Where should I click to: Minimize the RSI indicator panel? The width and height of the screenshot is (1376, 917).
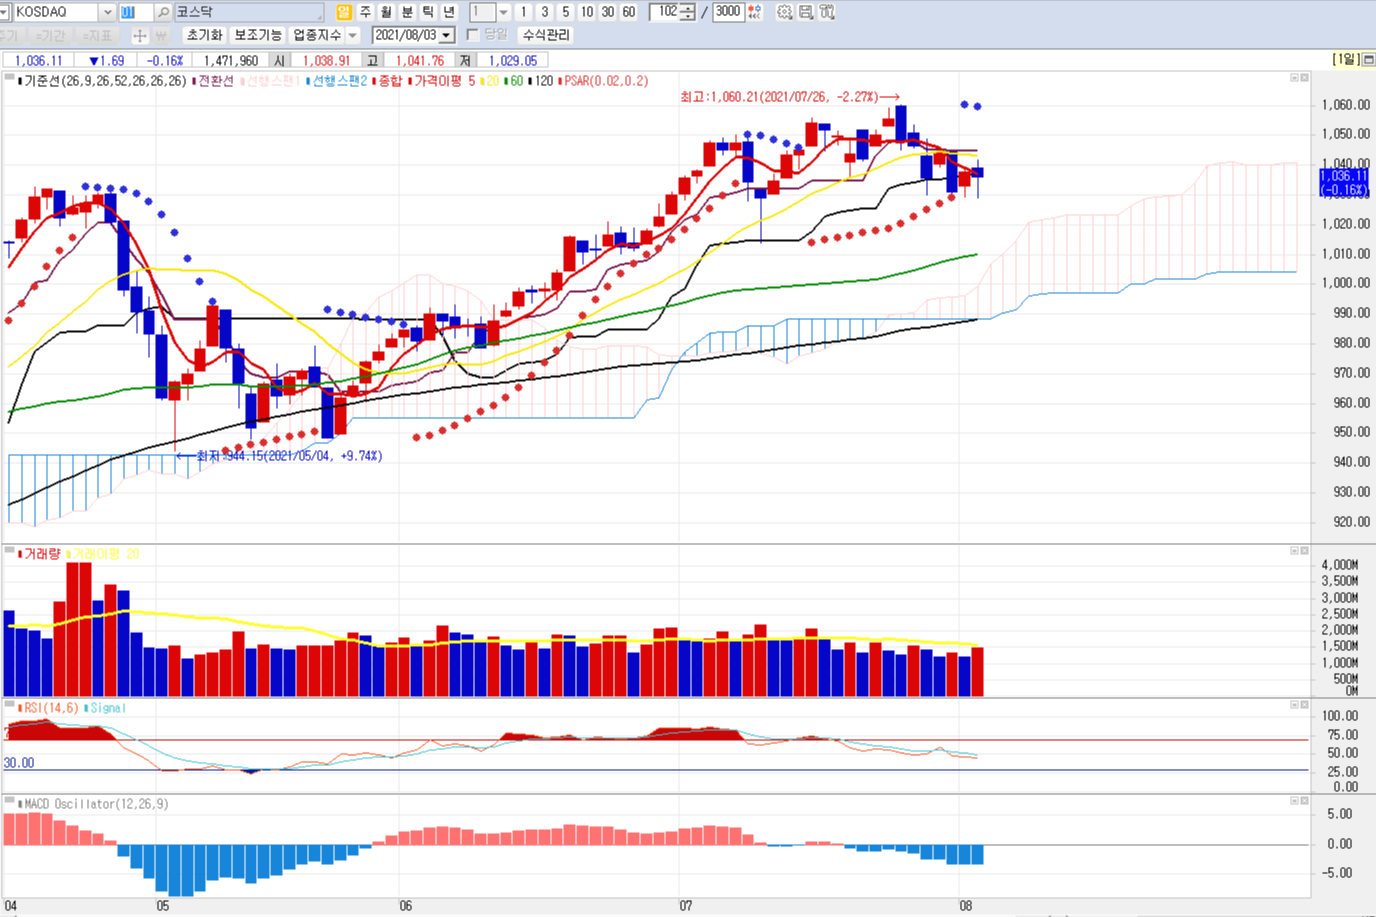1294,704
